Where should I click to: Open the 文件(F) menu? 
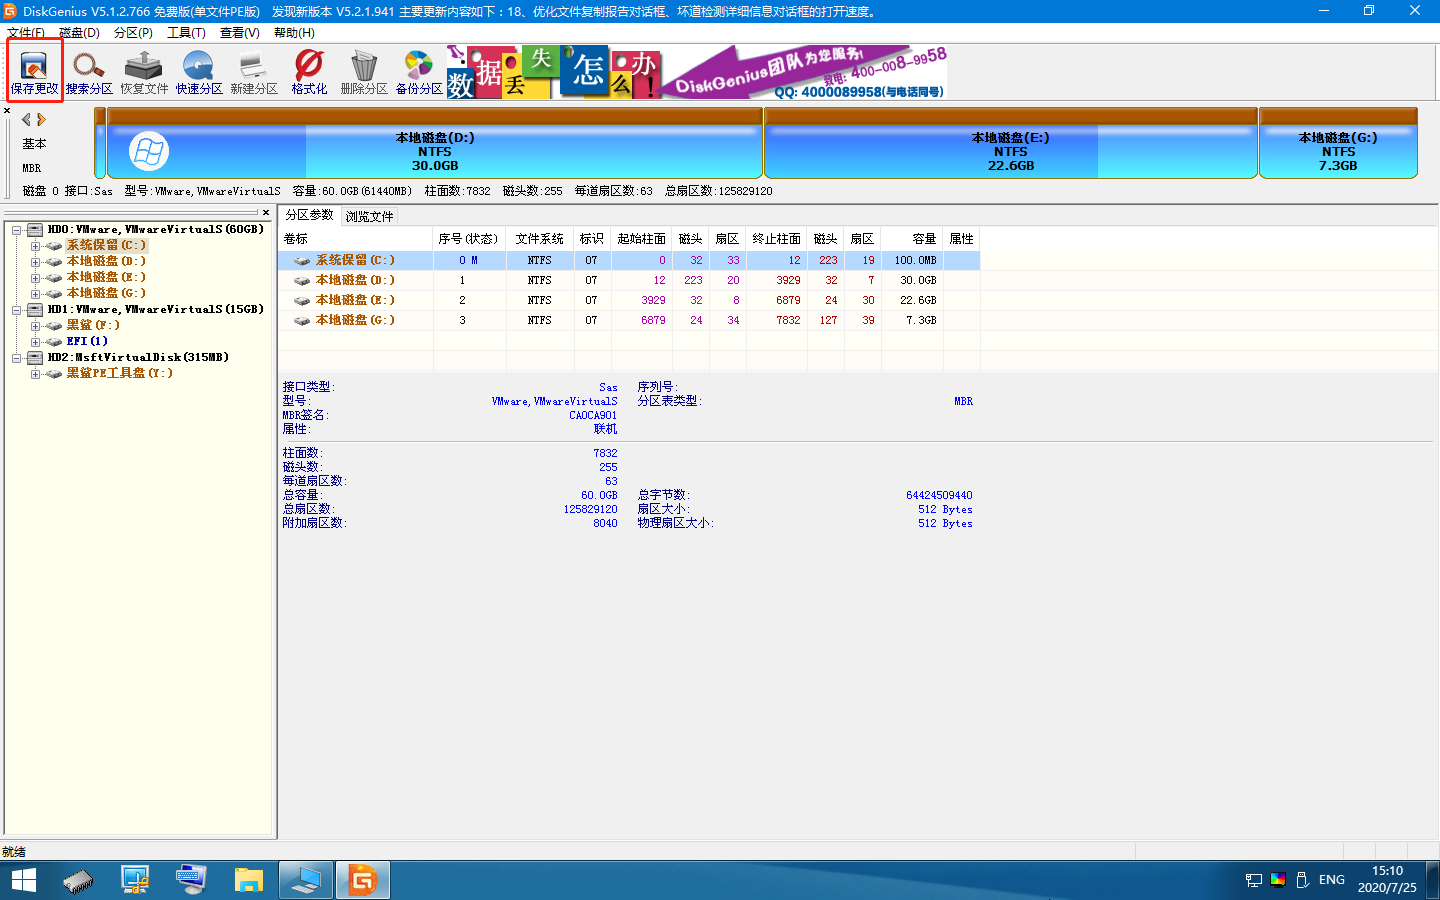point(26,32)
